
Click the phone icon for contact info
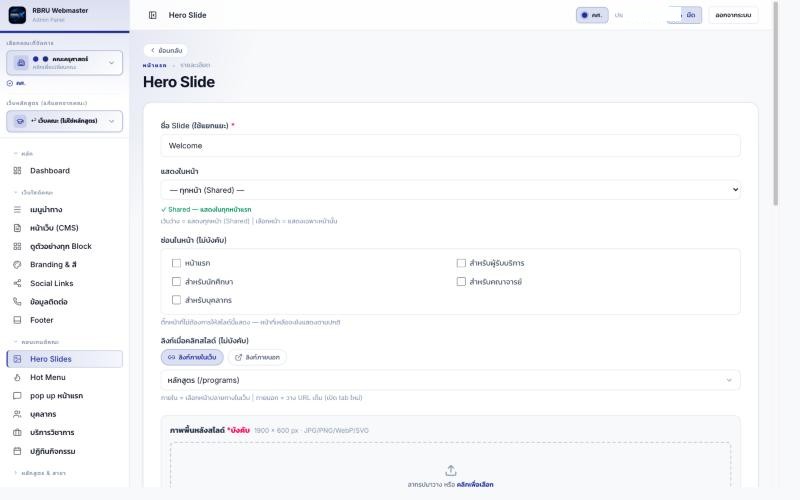pos(17,302)
